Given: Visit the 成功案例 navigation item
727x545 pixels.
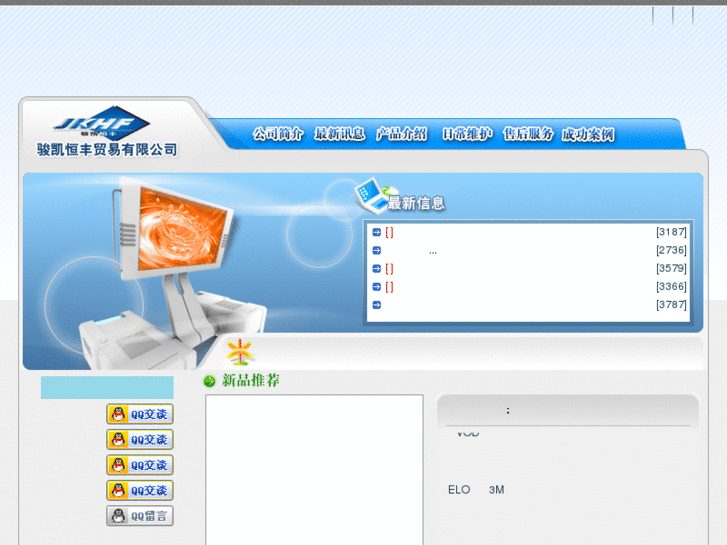Looking at the screenshot, I should pos(588,135).
